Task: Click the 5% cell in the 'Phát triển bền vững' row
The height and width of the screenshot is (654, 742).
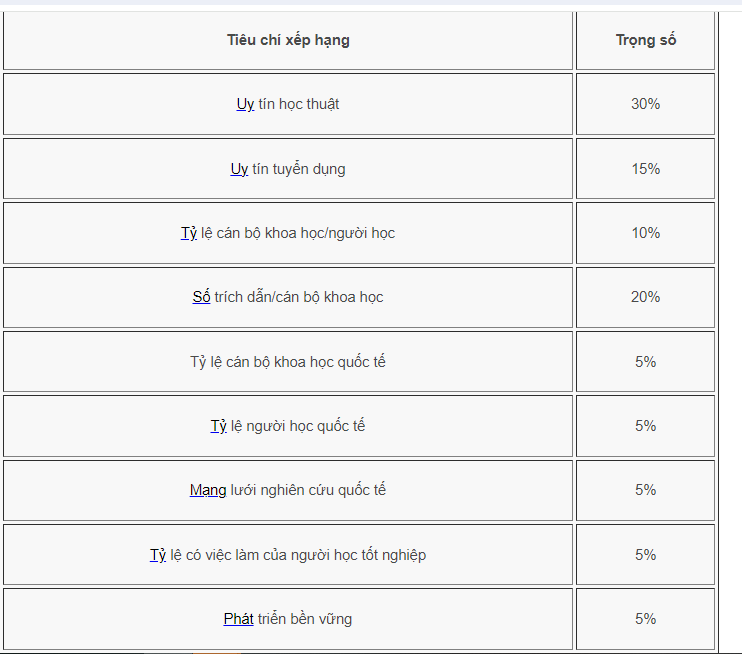Action: (x=645, y=619)
